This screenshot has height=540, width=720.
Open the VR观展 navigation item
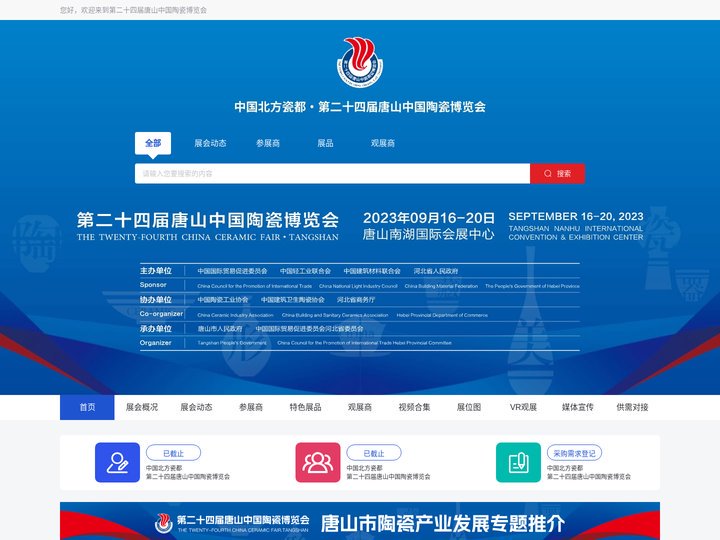pyautogui.click(x=523, y=407)
